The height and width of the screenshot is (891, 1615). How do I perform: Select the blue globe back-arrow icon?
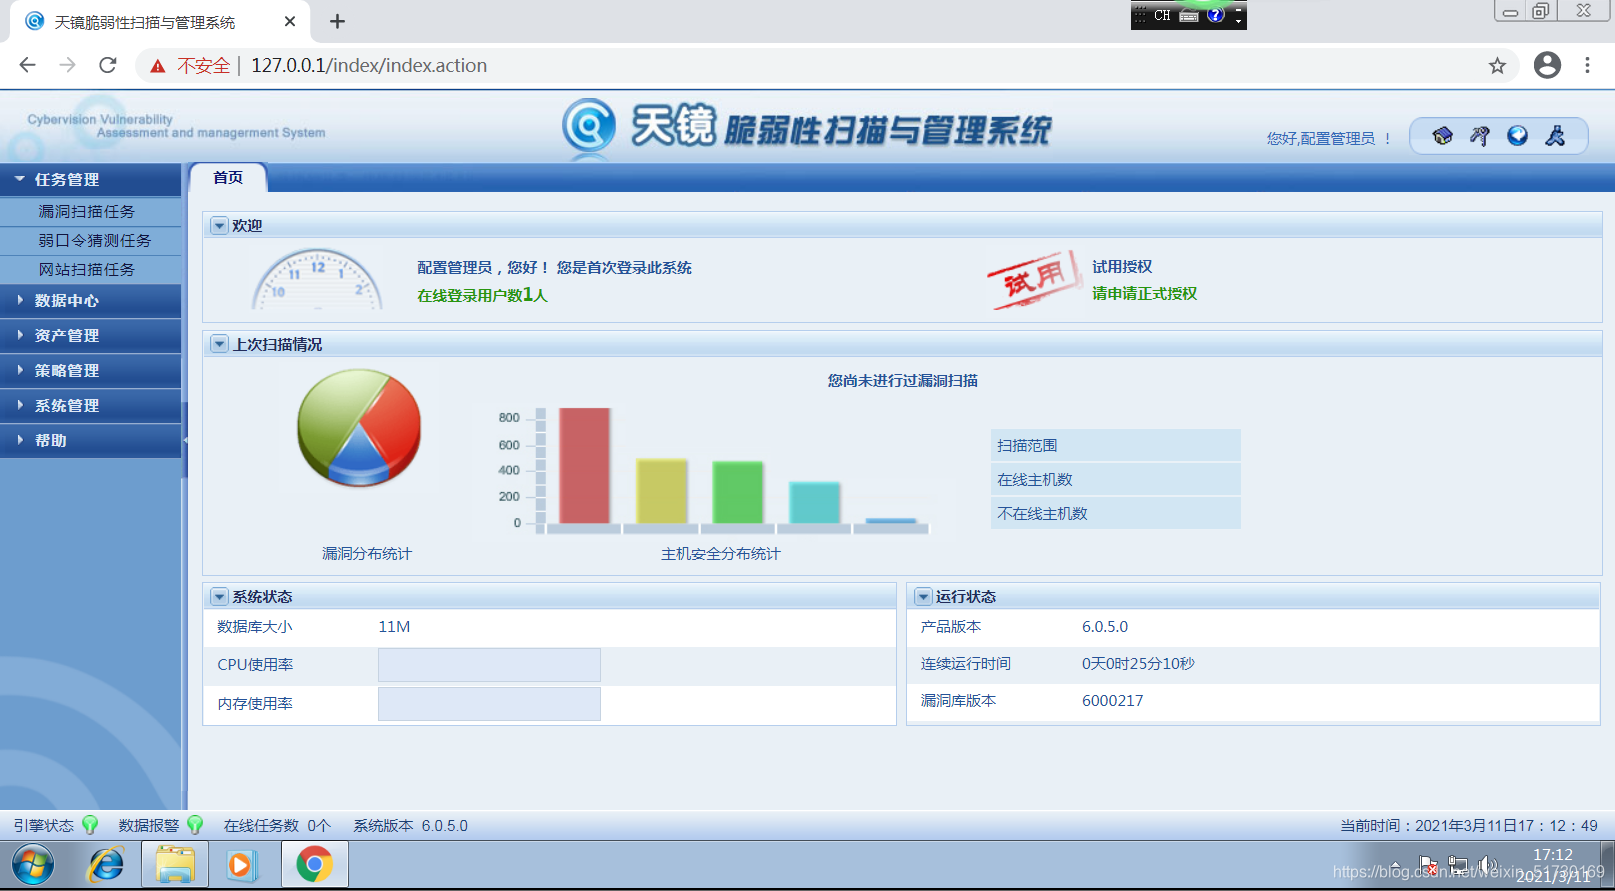point(1518,136)
